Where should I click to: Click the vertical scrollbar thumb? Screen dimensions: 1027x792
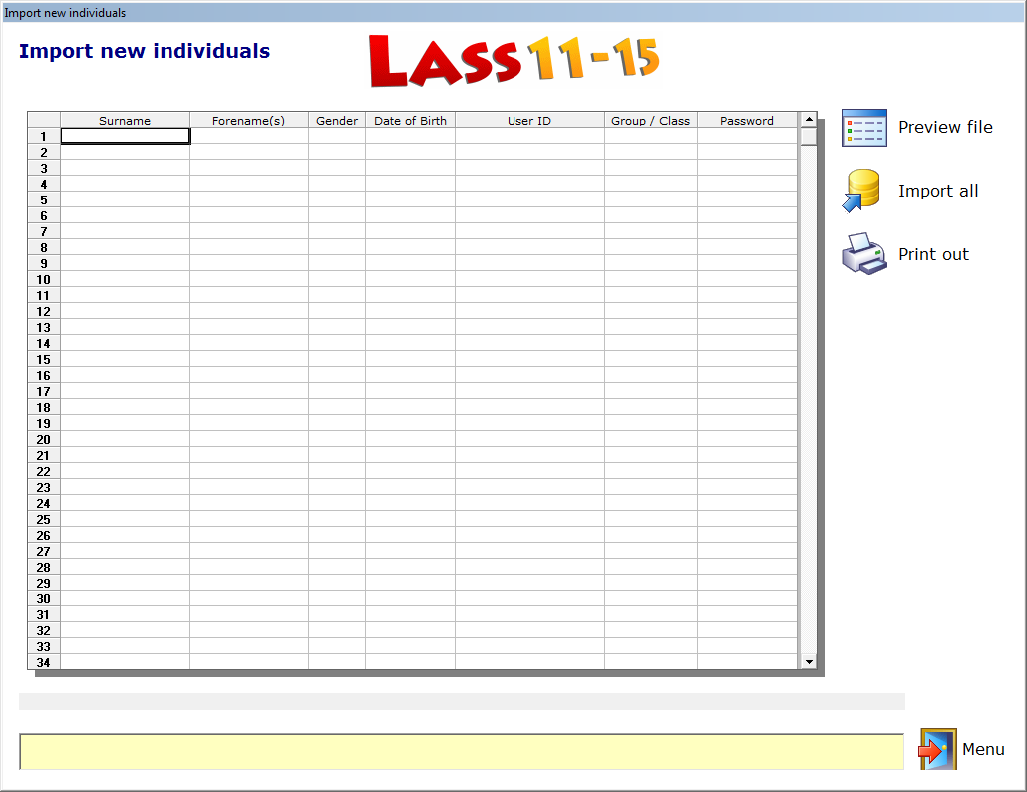point(809,136)
